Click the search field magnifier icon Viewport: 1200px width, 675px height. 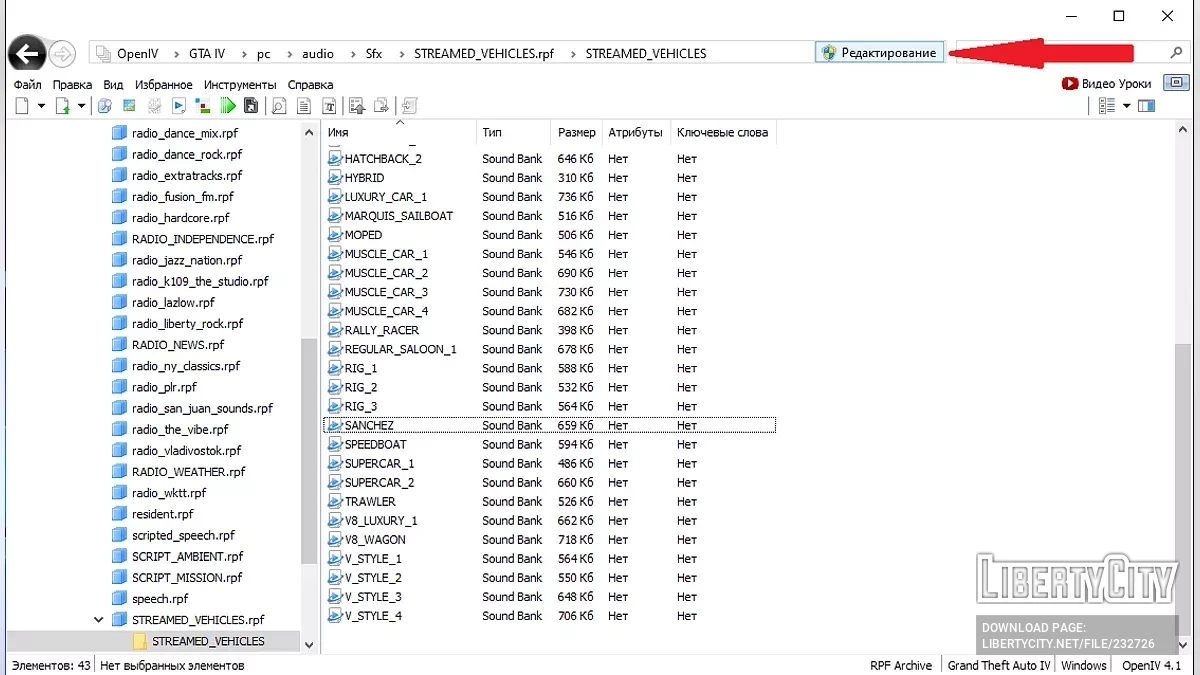1176,53
